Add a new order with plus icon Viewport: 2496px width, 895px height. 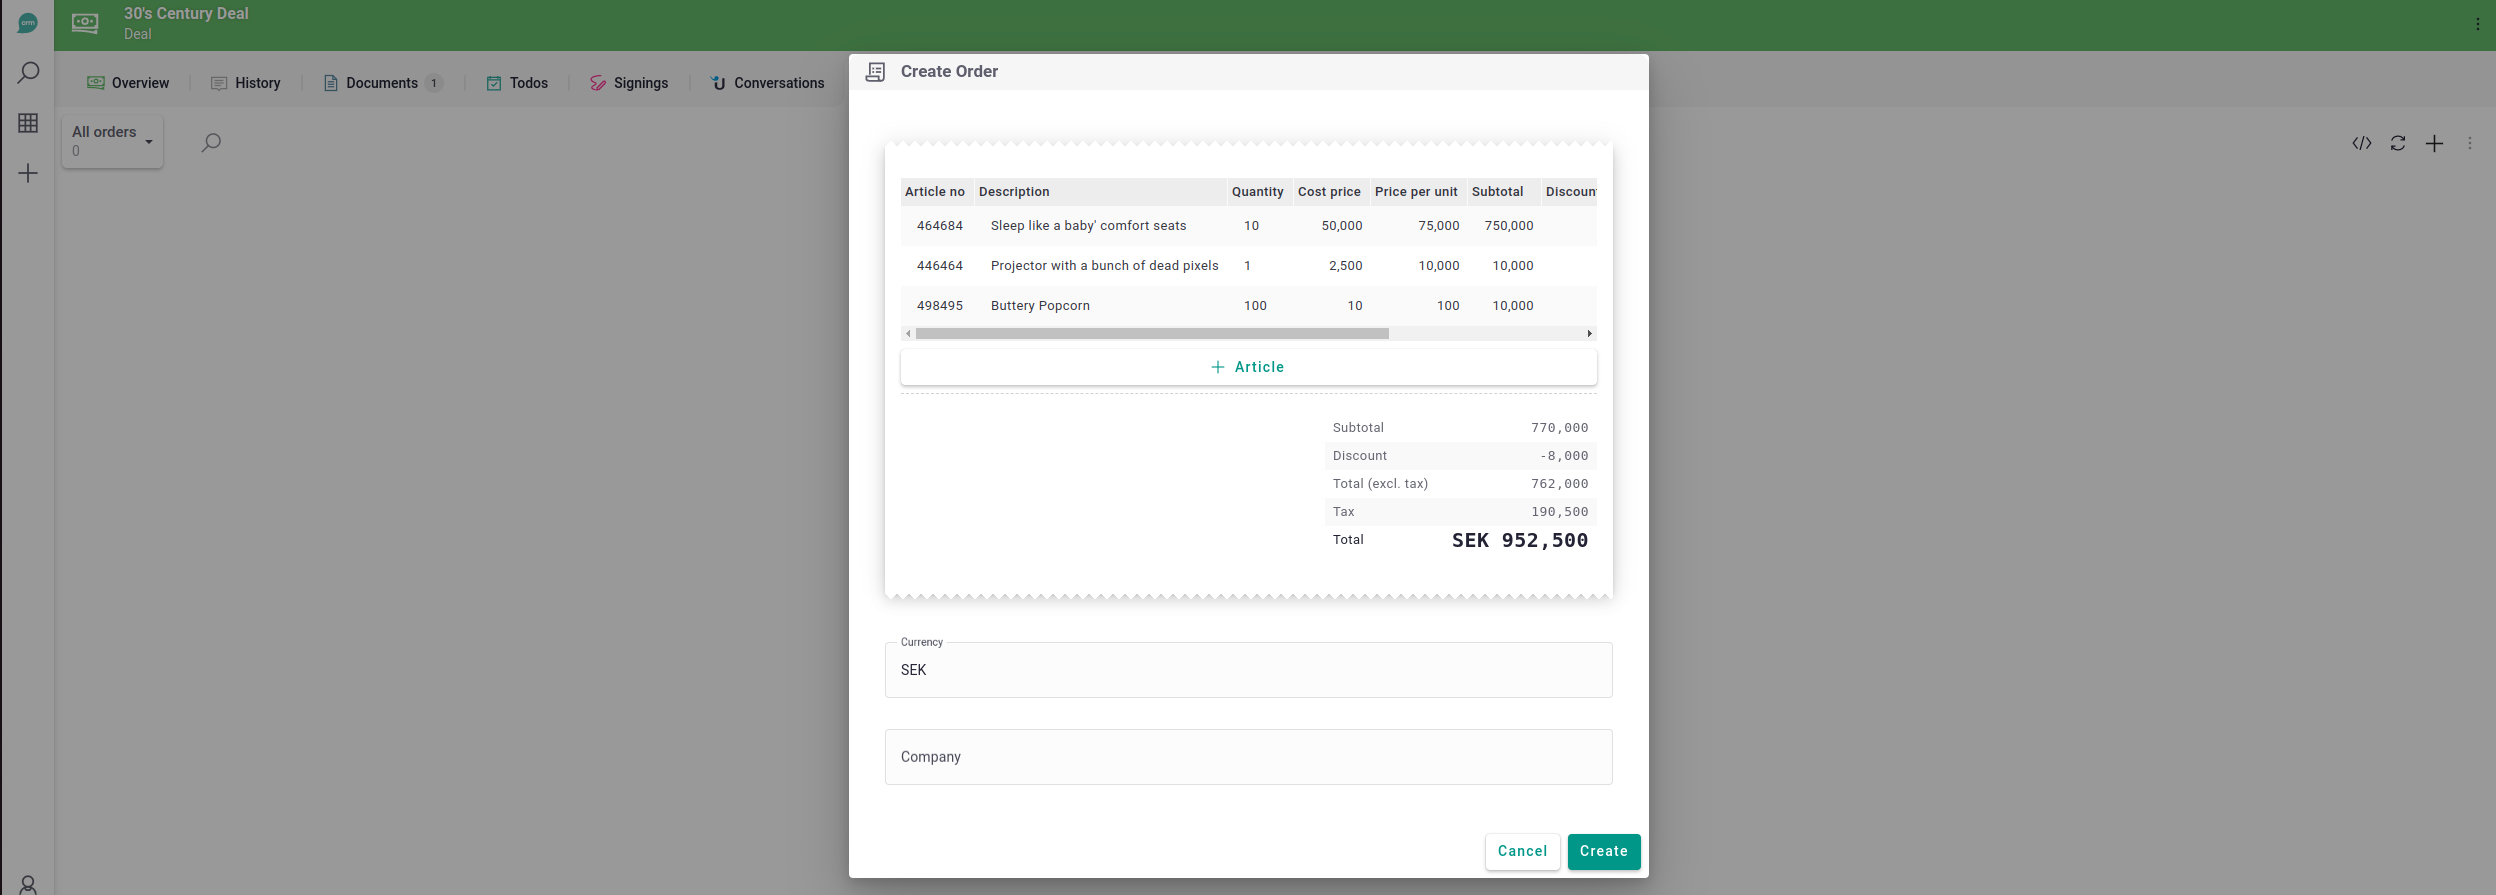pos(2434,144)
